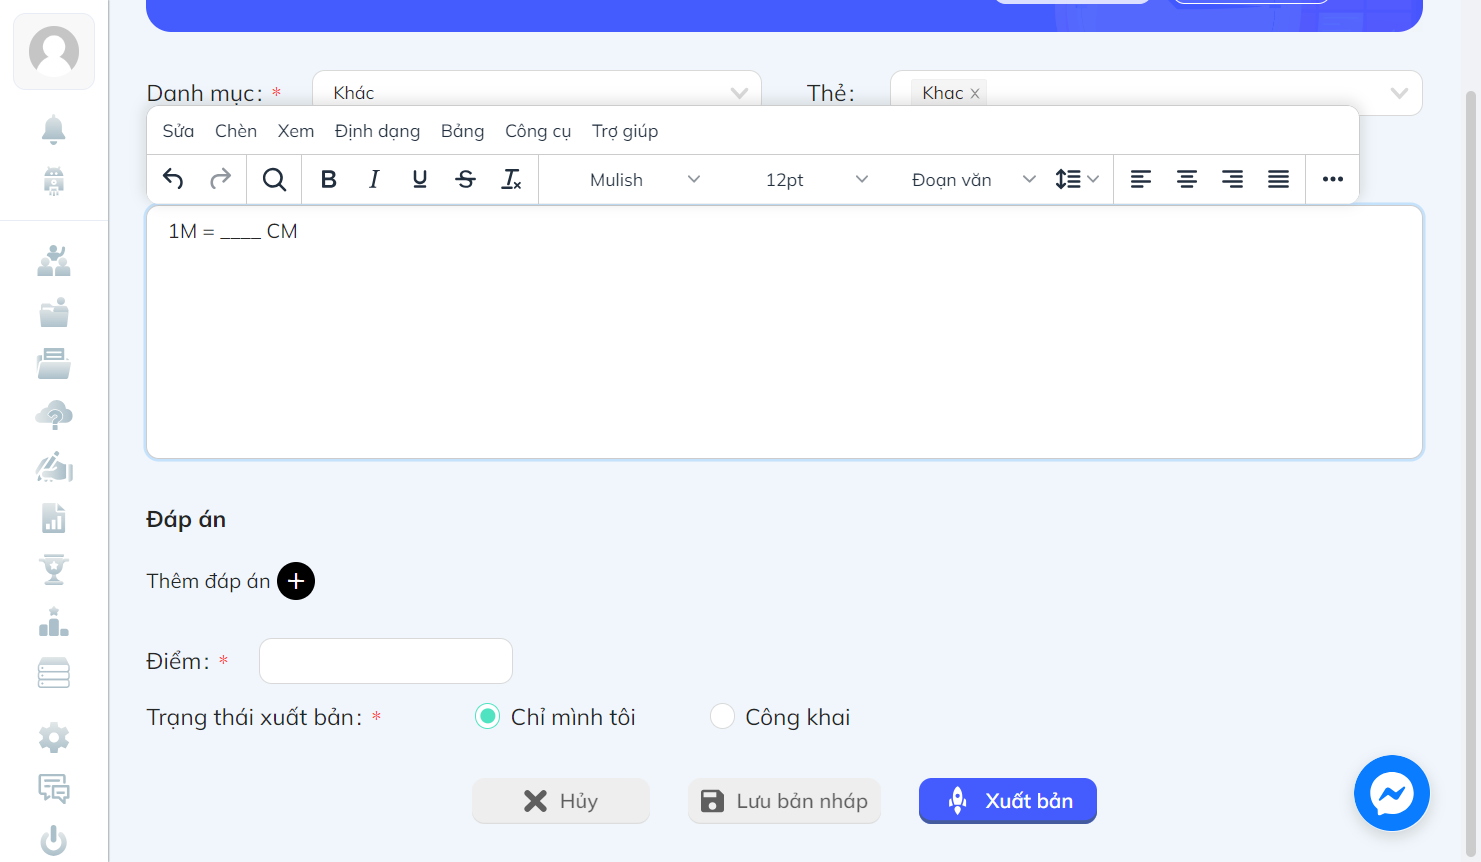Show more toolbar options

[1333, 179]
